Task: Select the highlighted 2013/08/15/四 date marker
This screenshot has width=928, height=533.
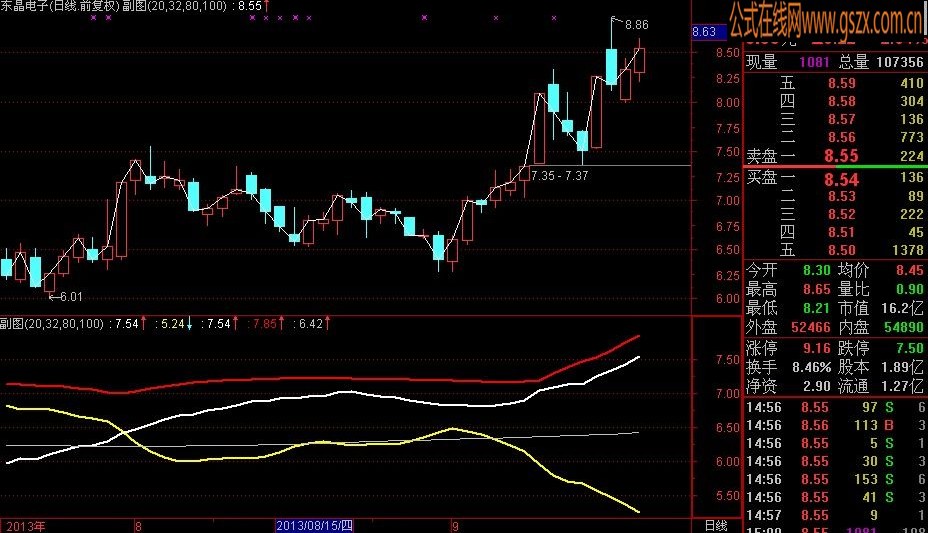Action: [x=314, y=526]
